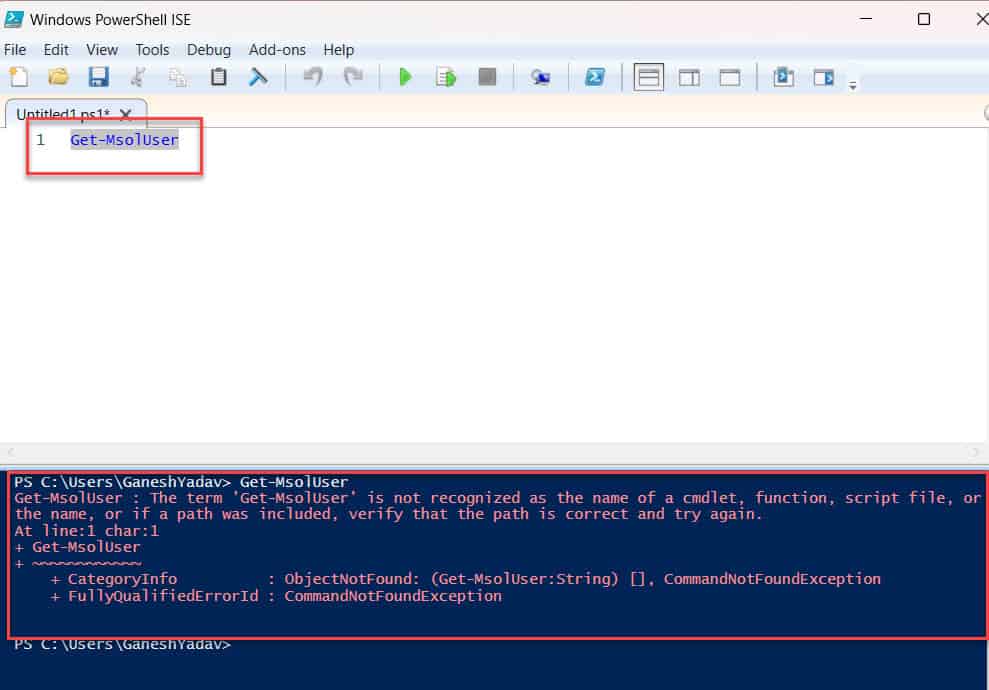Image resolution: width=989 pixels, height=690 pixels.
Task: Undo the last edit
Action: click(312, 77)
